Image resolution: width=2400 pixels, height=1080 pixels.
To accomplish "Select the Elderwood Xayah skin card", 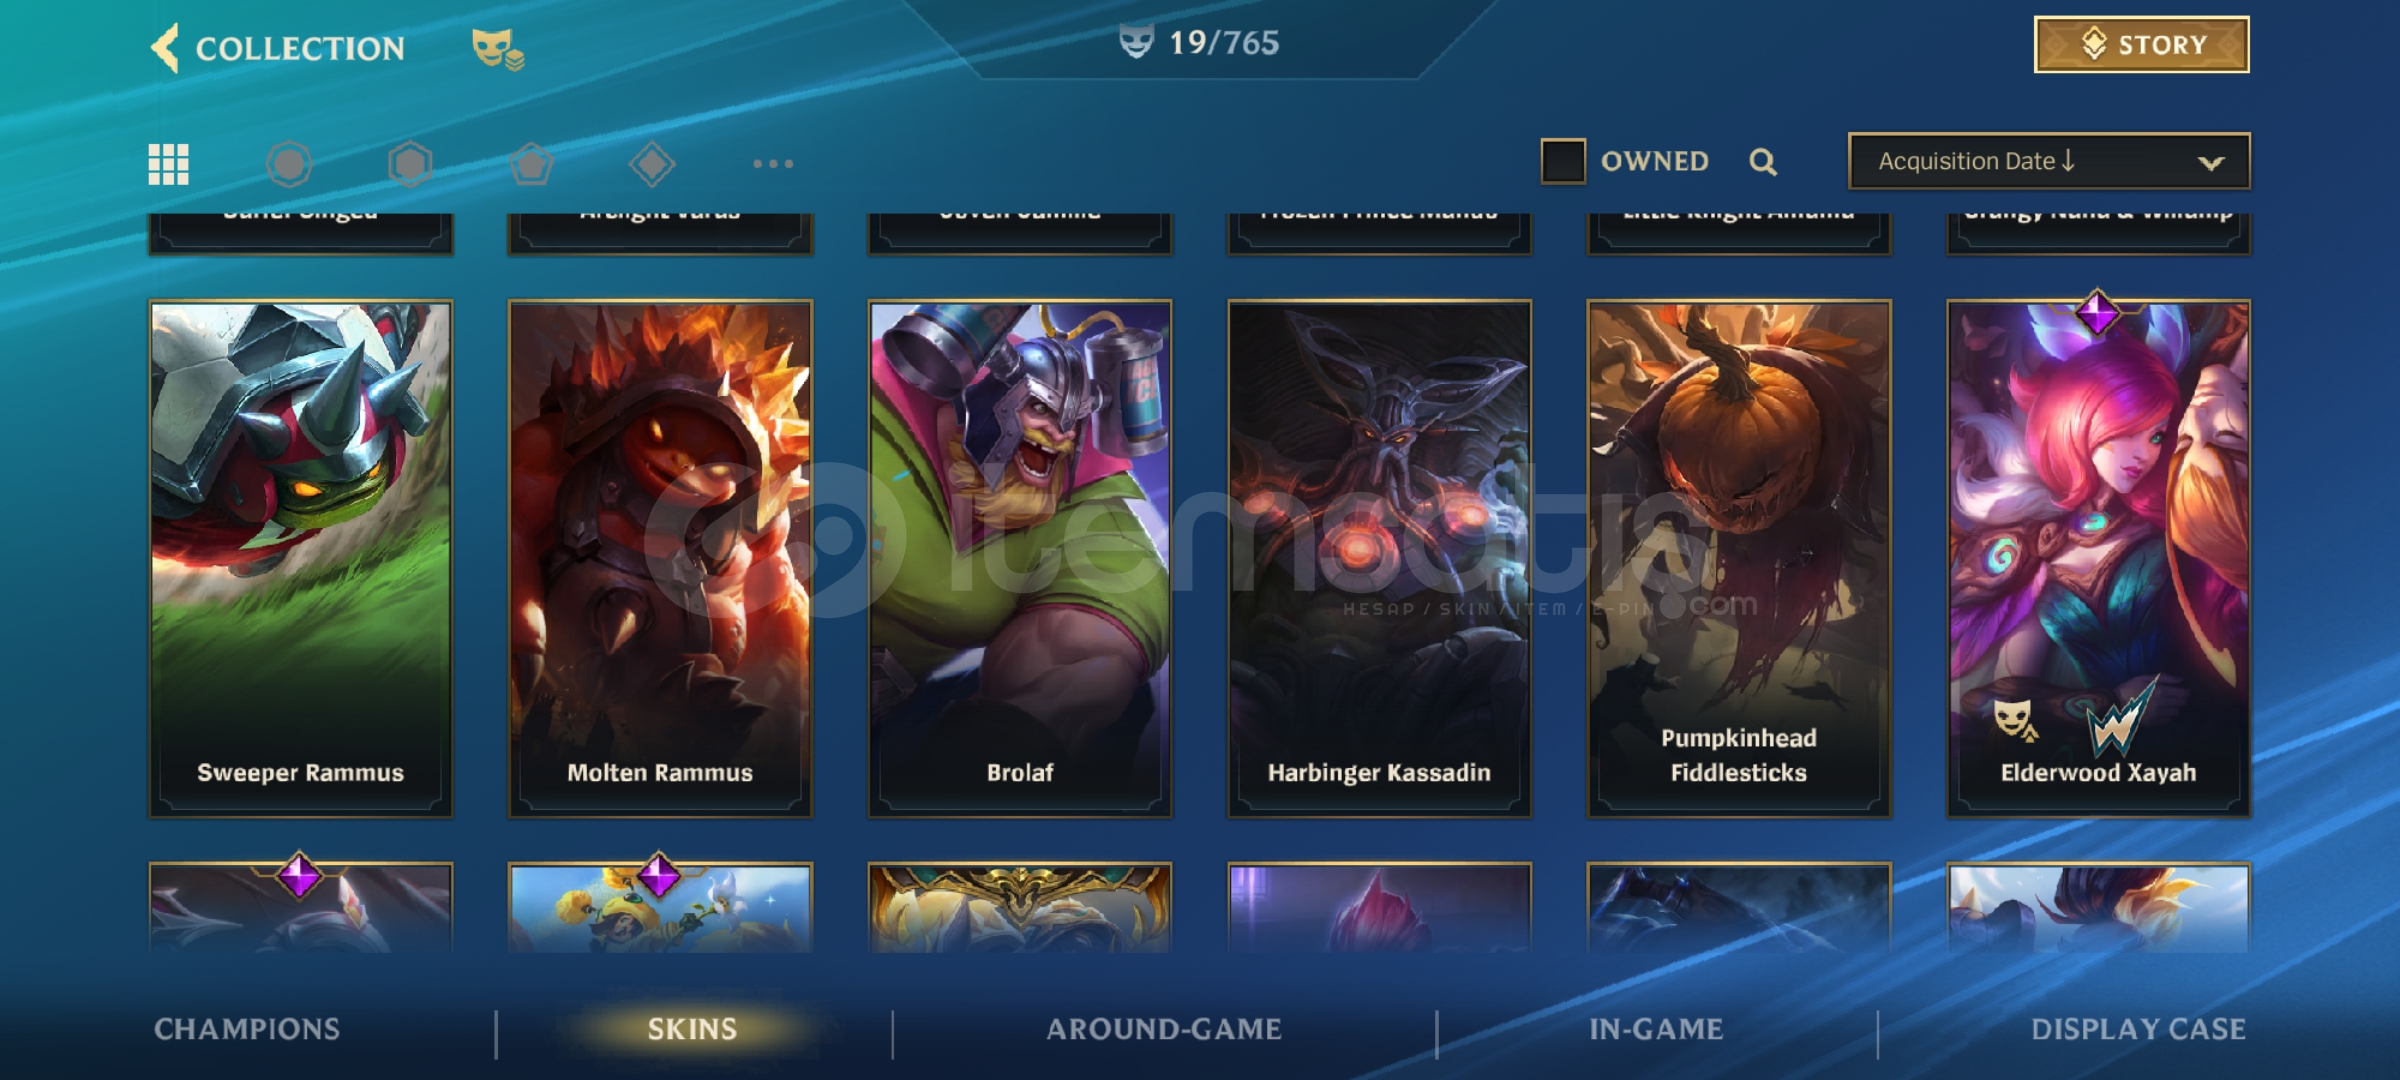I will click(2098, 559).
